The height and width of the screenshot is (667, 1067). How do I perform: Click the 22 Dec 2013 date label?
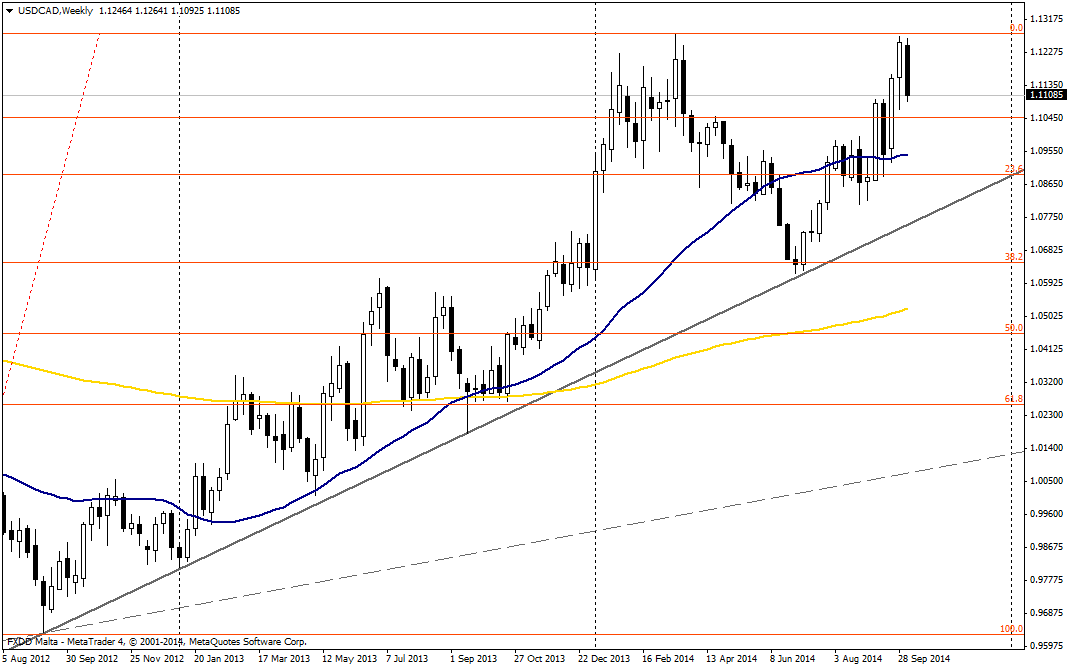[x=606, y=659]
